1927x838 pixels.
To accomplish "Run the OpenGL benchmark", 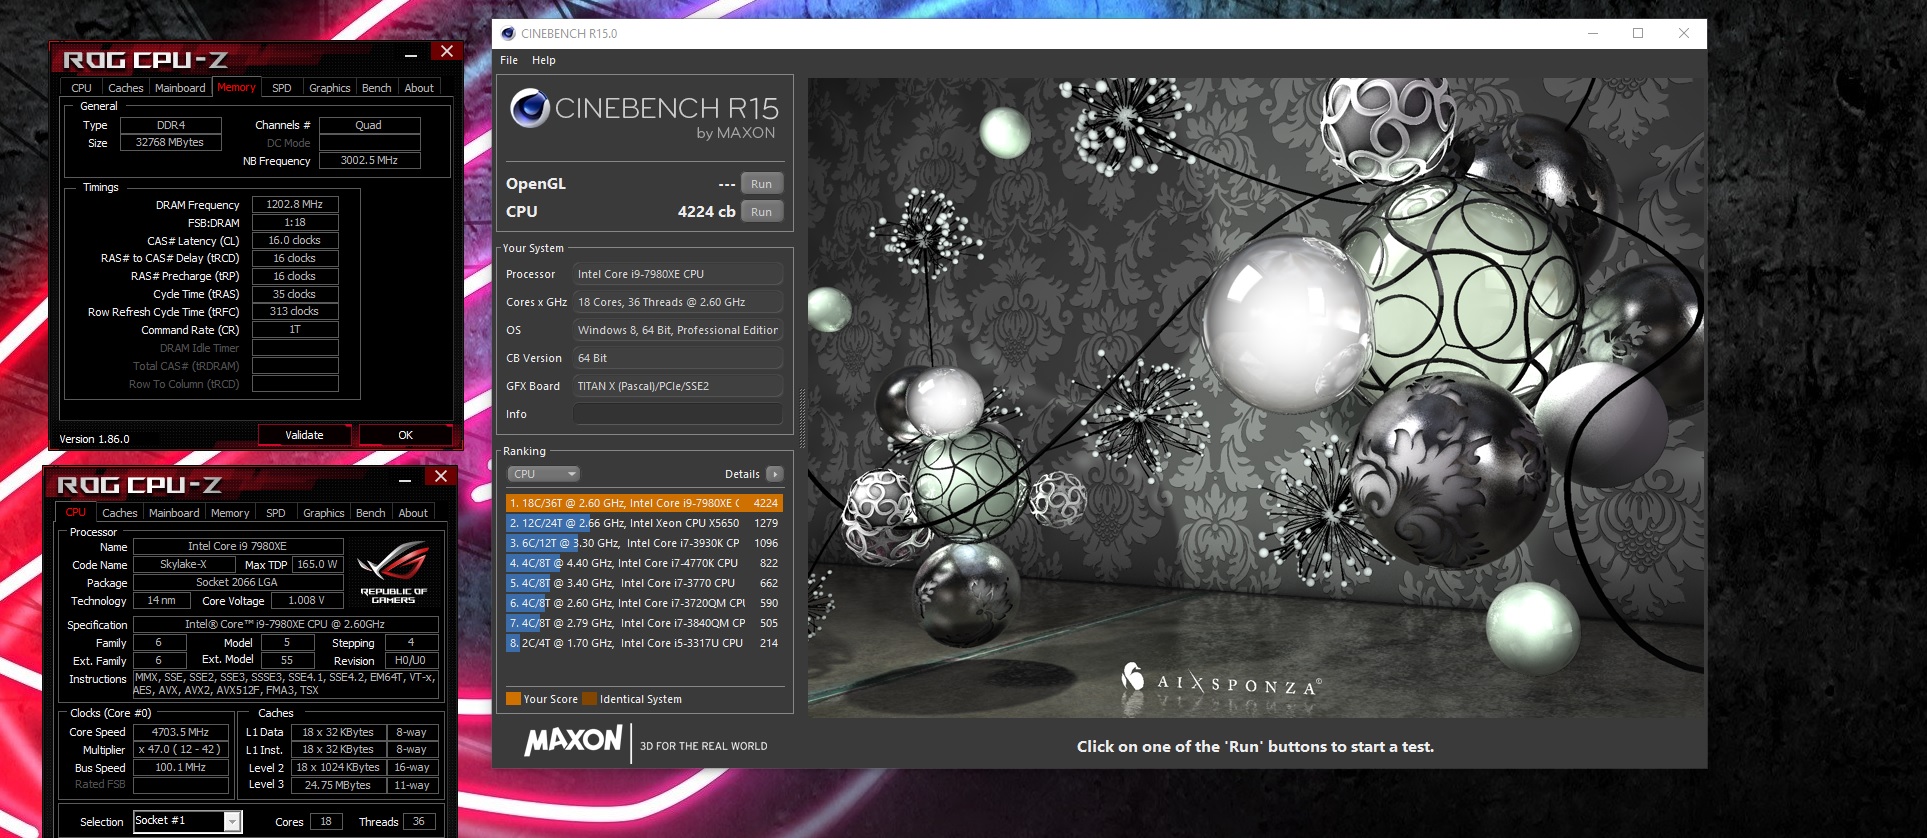I will [762, 184].
